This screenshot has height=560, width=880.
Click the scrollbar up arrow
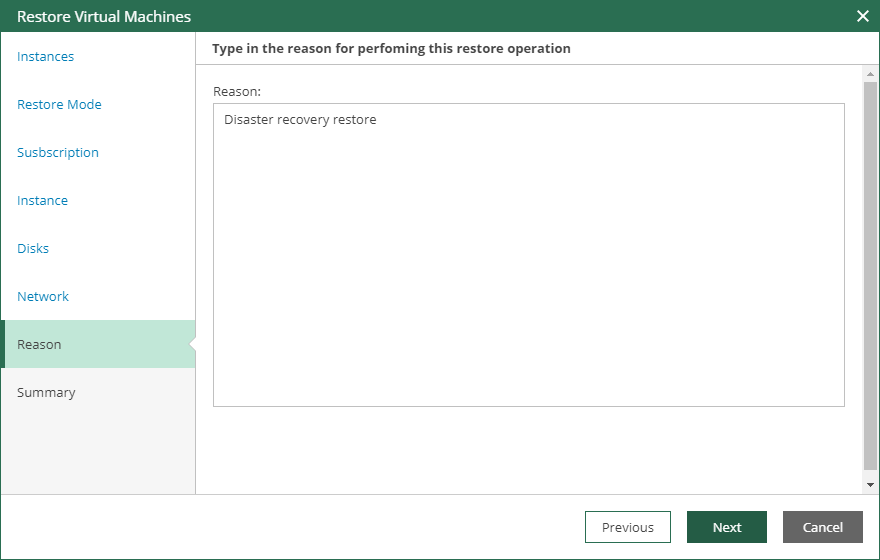click(x=870, y=75)
